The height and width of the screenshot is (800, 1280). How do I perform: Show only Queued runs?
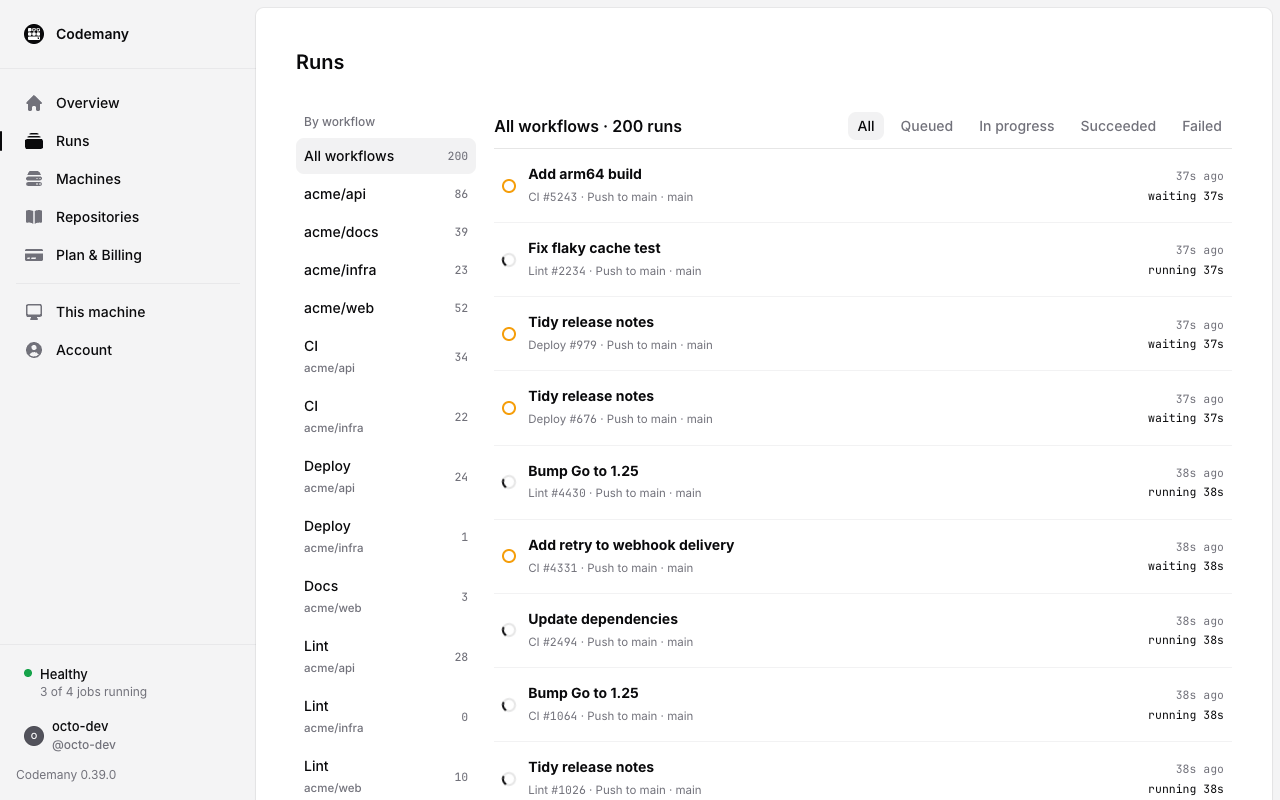pyautogui.click(x=926, y=126)
